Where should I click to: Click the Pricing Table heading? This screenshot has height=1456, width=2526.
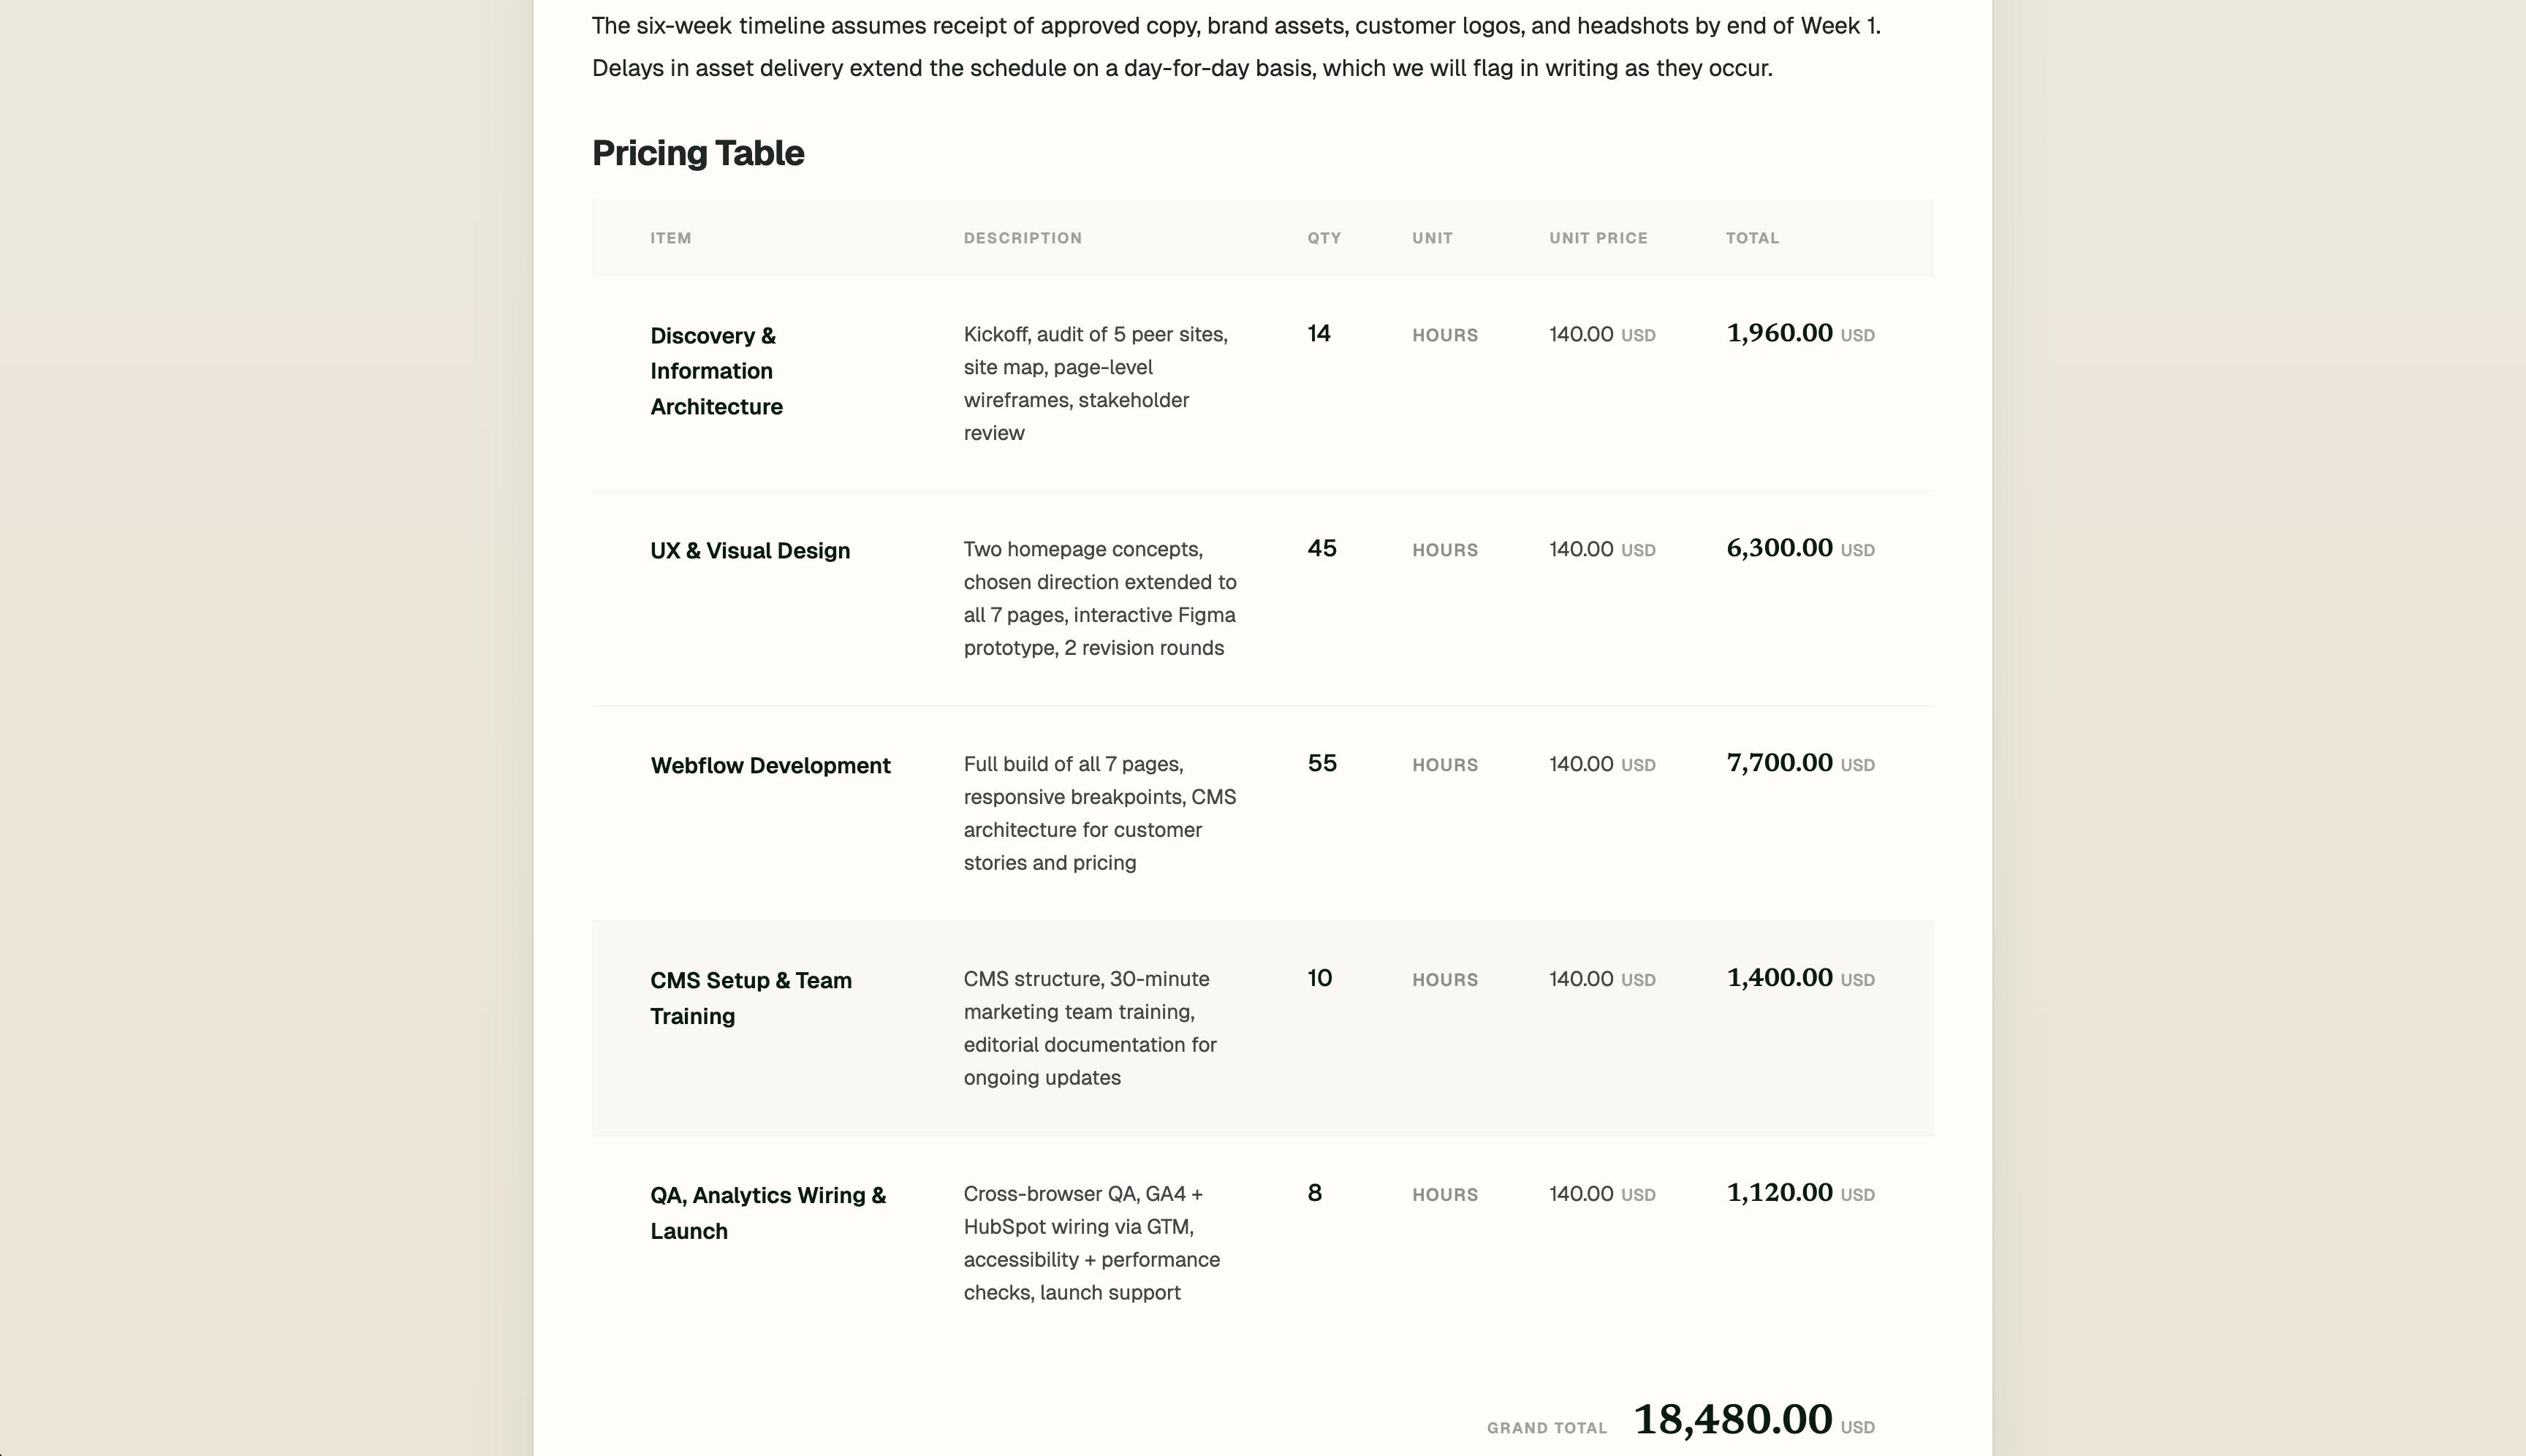(698, 153)
